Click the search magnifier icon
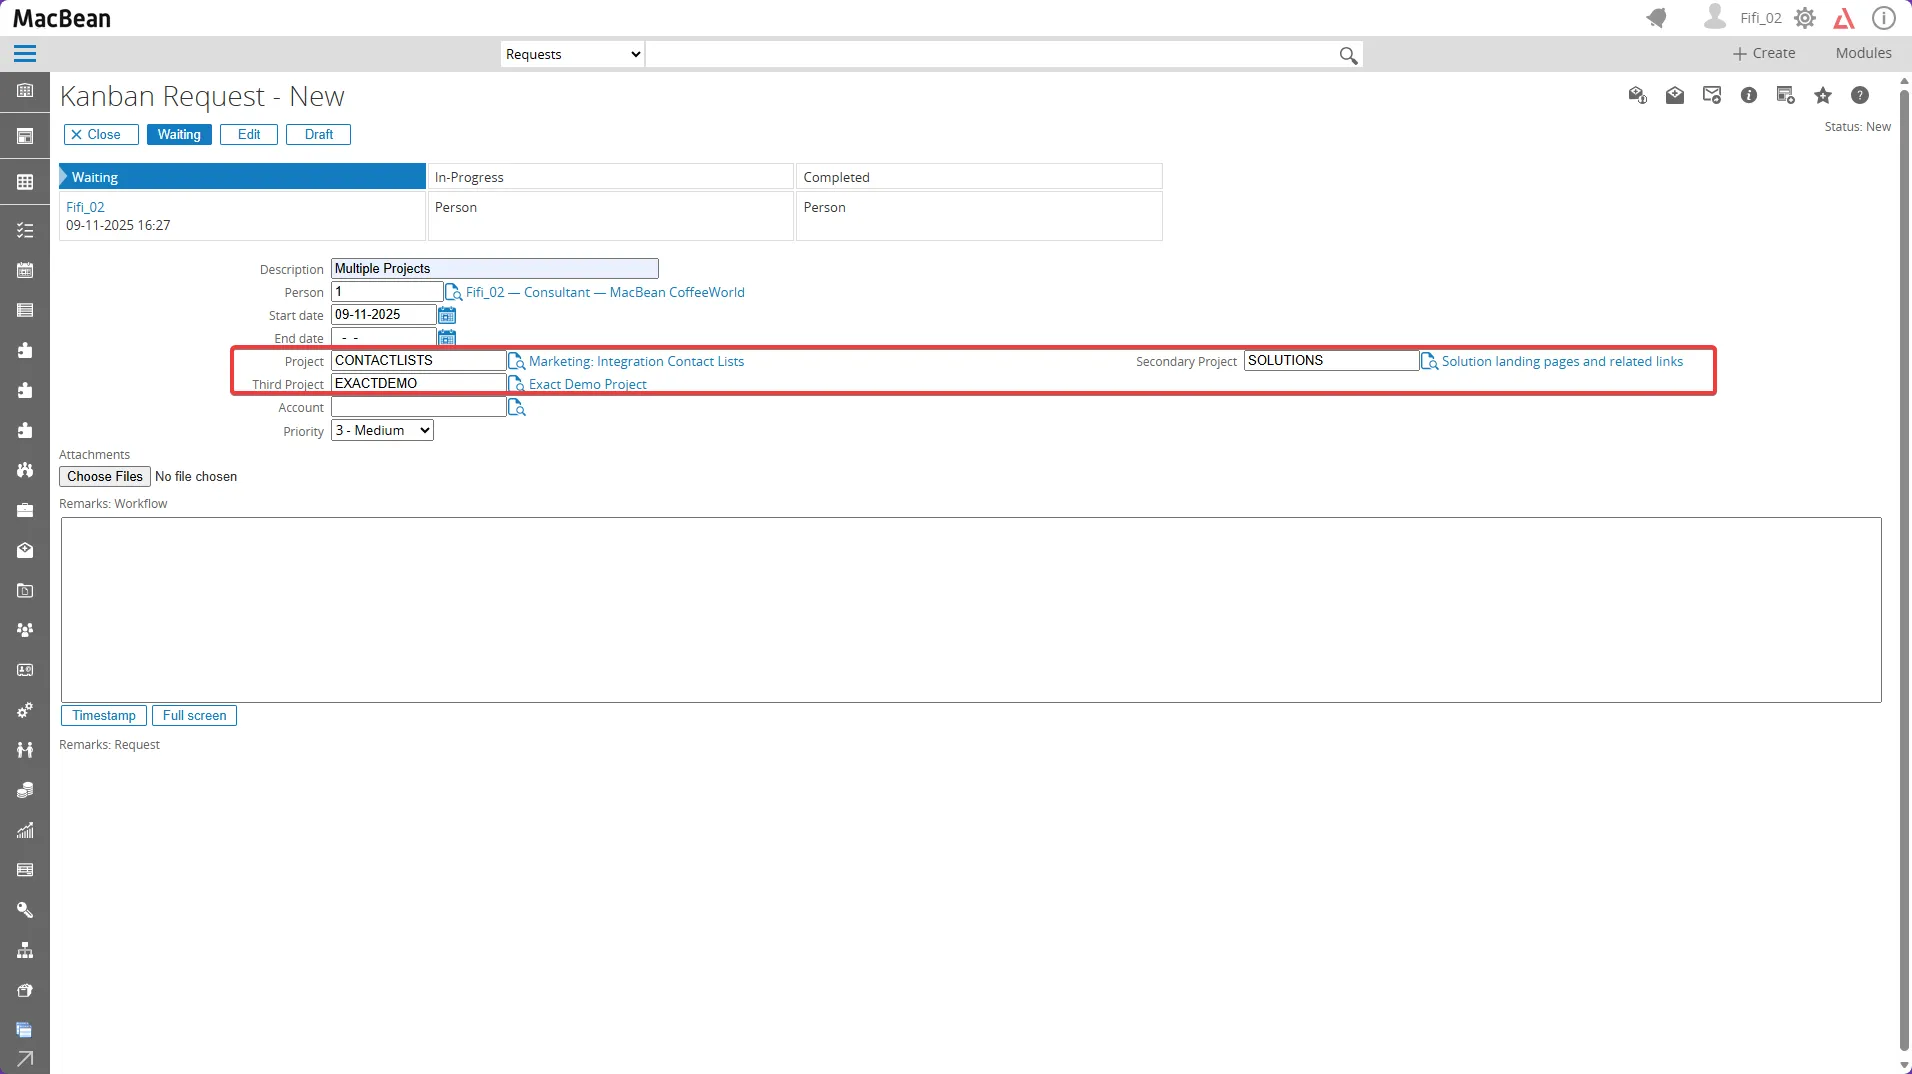 (x=1348, y=56)
